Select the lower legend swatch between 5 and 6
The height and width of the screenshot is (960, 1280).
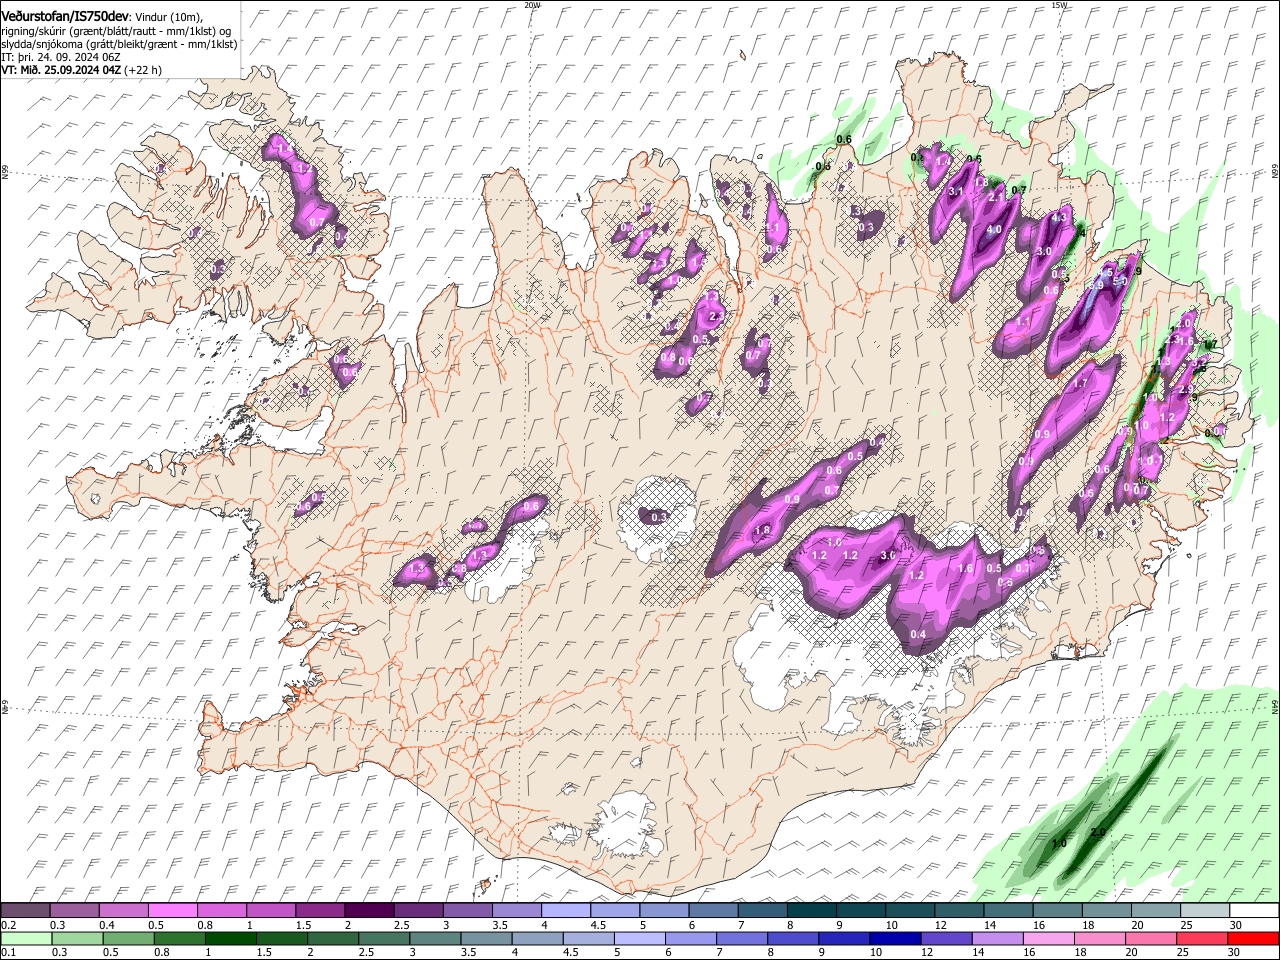pos(640,939)
